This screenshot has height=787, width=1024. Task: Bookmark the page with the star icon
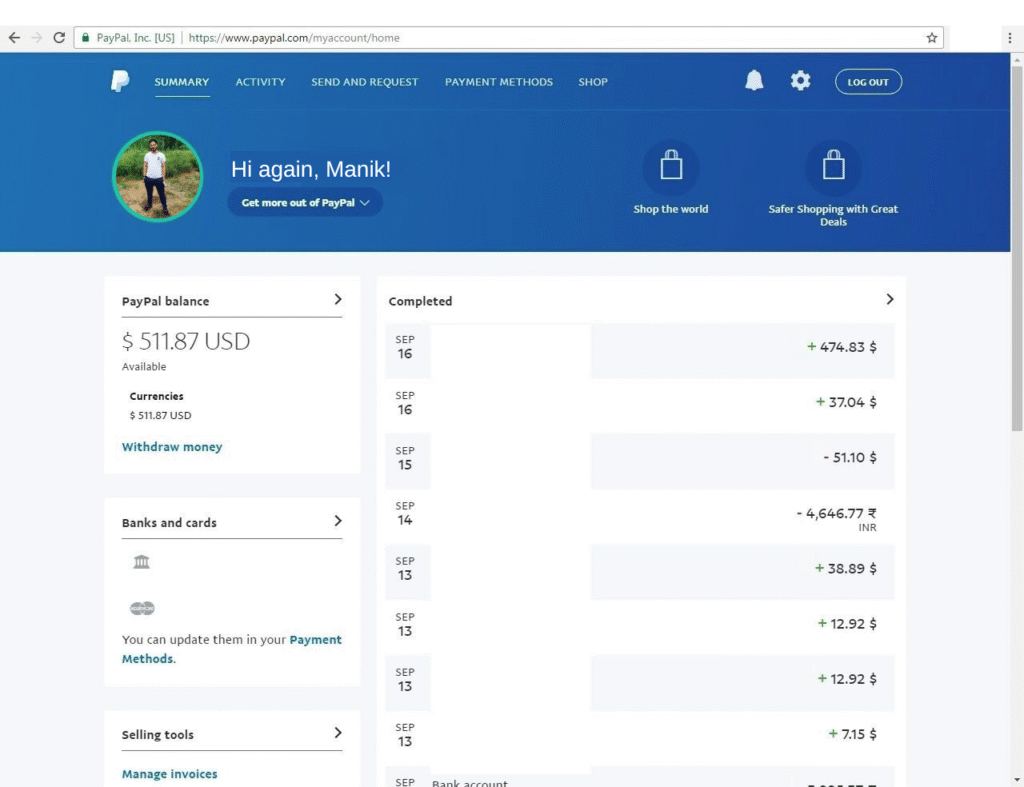tap(932, 38)
